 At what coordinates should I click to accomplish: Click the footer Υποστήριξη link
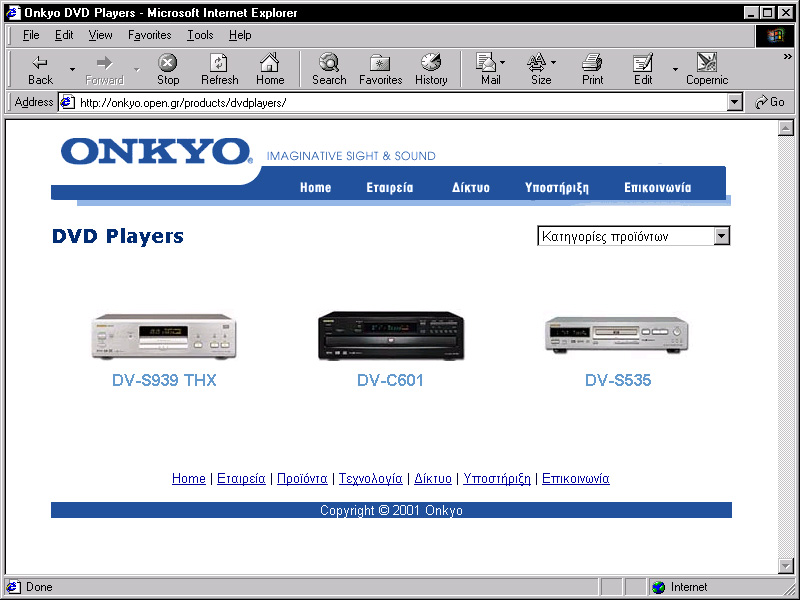(x=497, y=479)
